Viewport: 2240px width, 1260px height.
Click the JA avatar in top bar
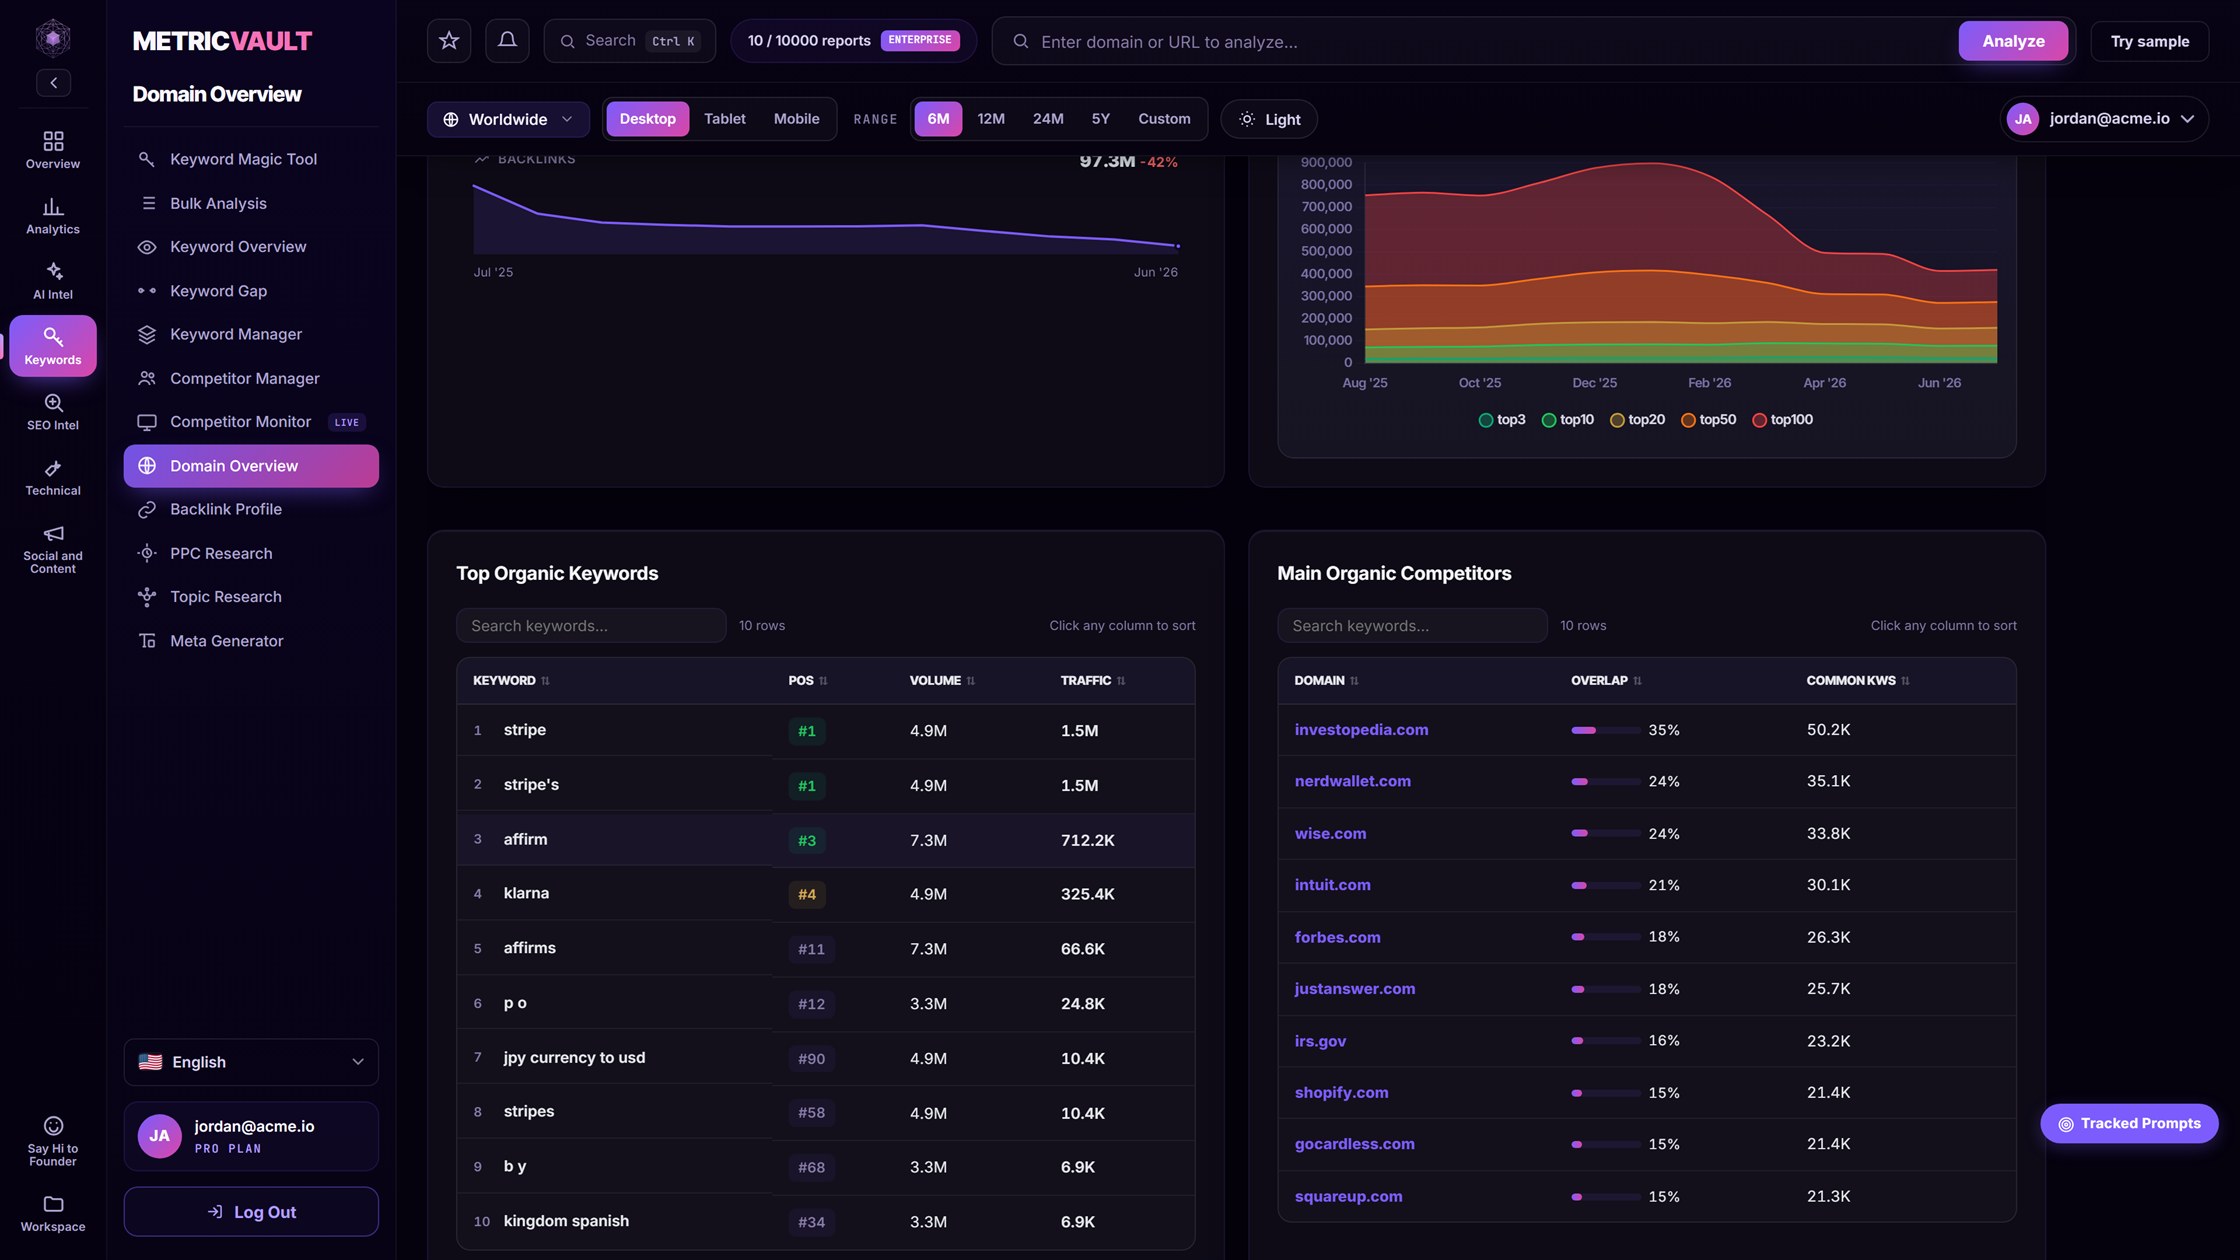click(2022, 119)
